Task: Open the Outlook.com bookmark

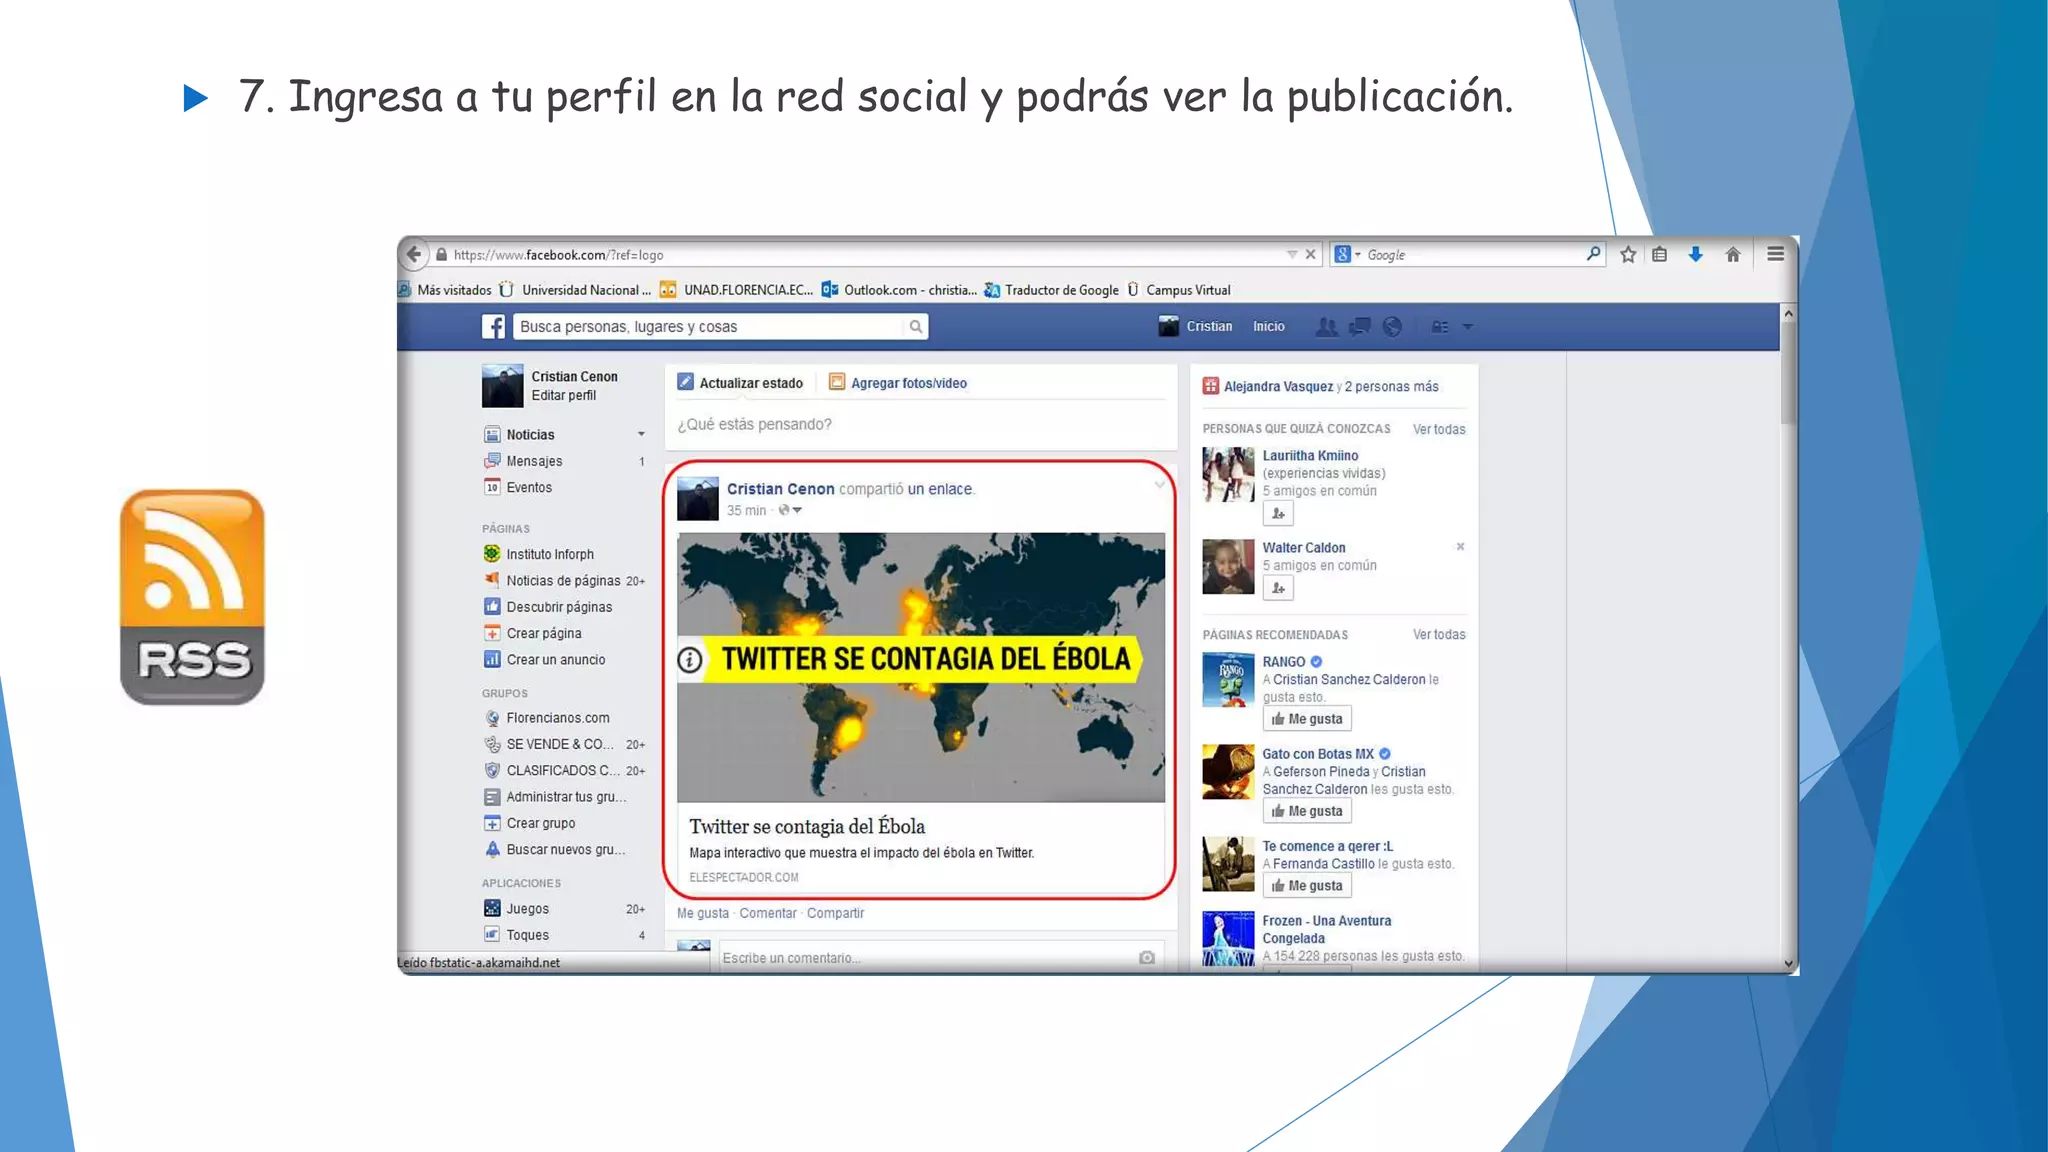Action: (x=899, y=290)
